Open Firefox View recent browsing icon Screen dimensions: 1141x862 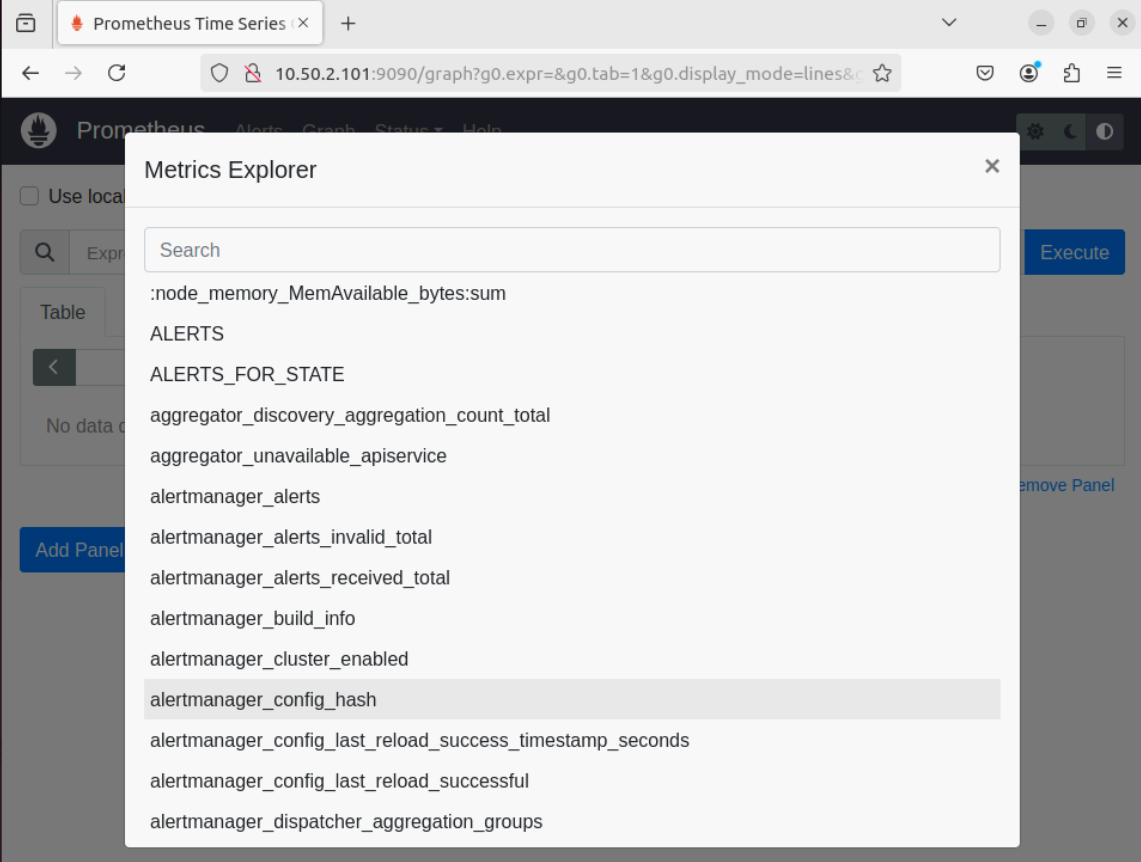pyautogui.click(x=25, y=23)
